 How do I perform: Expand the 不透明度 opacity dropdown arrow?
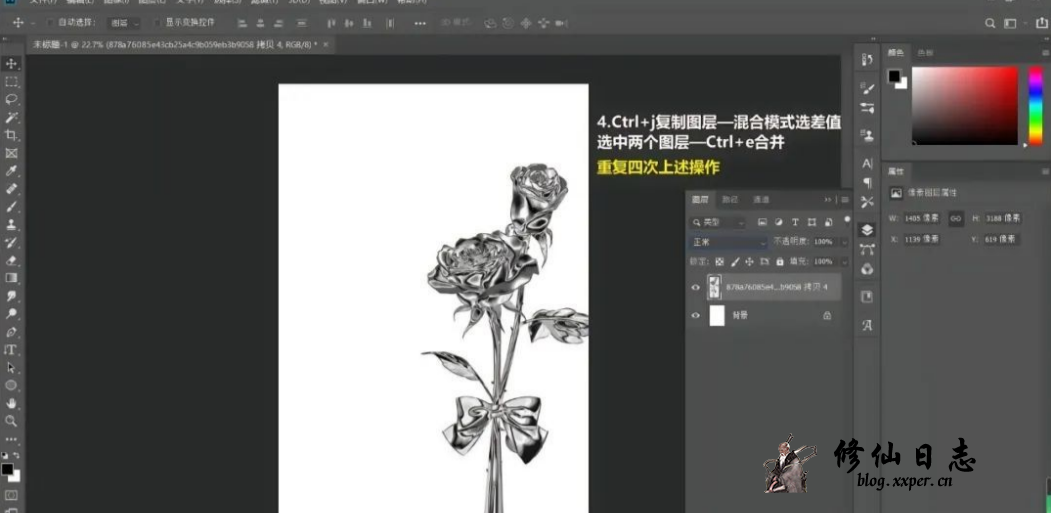[x=843, y=242]
